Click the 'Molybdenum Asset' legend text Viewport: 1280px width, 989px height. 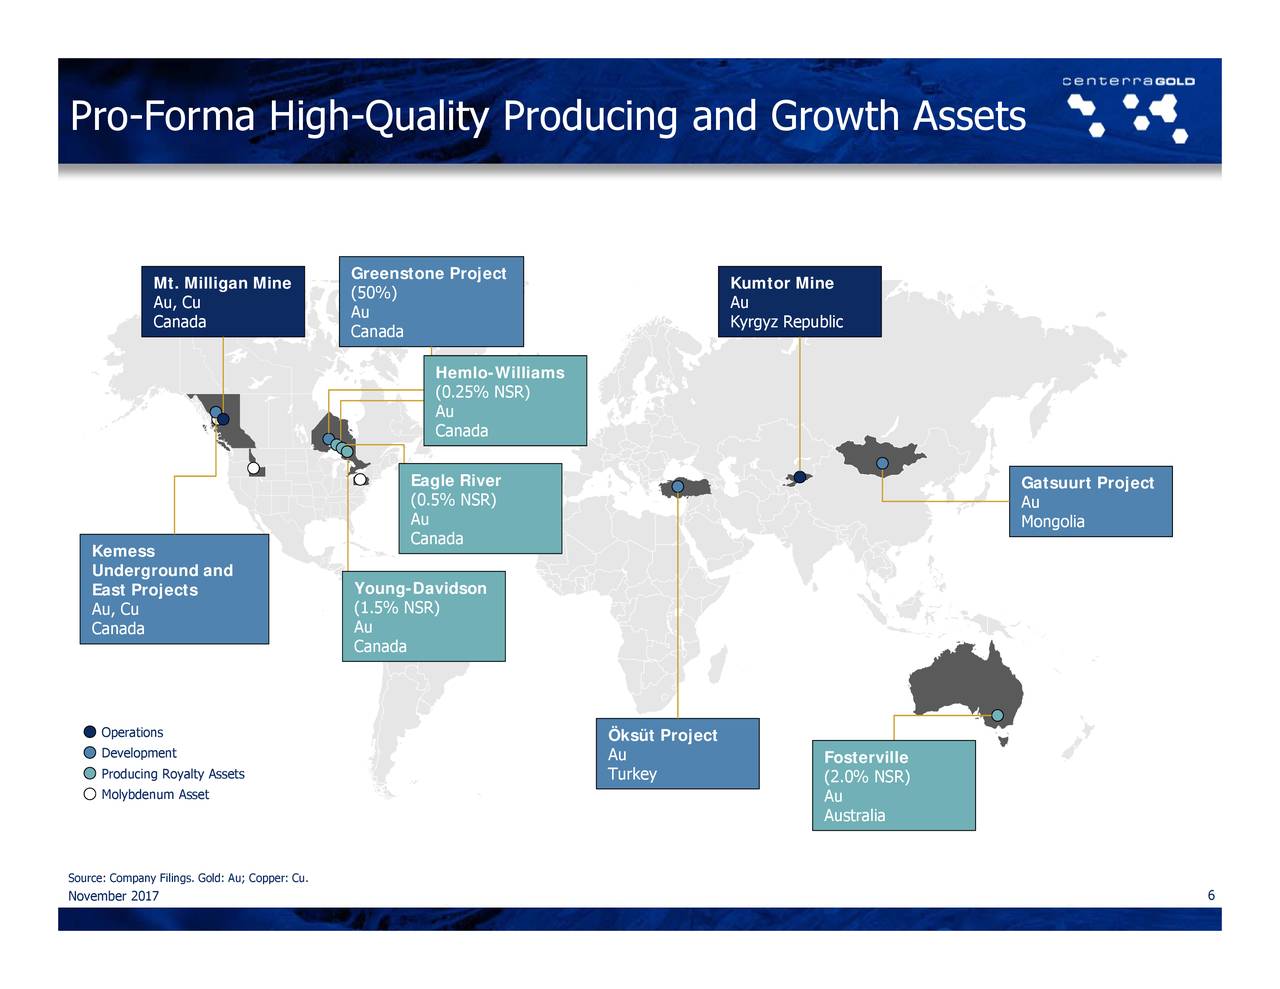[155, 795]
